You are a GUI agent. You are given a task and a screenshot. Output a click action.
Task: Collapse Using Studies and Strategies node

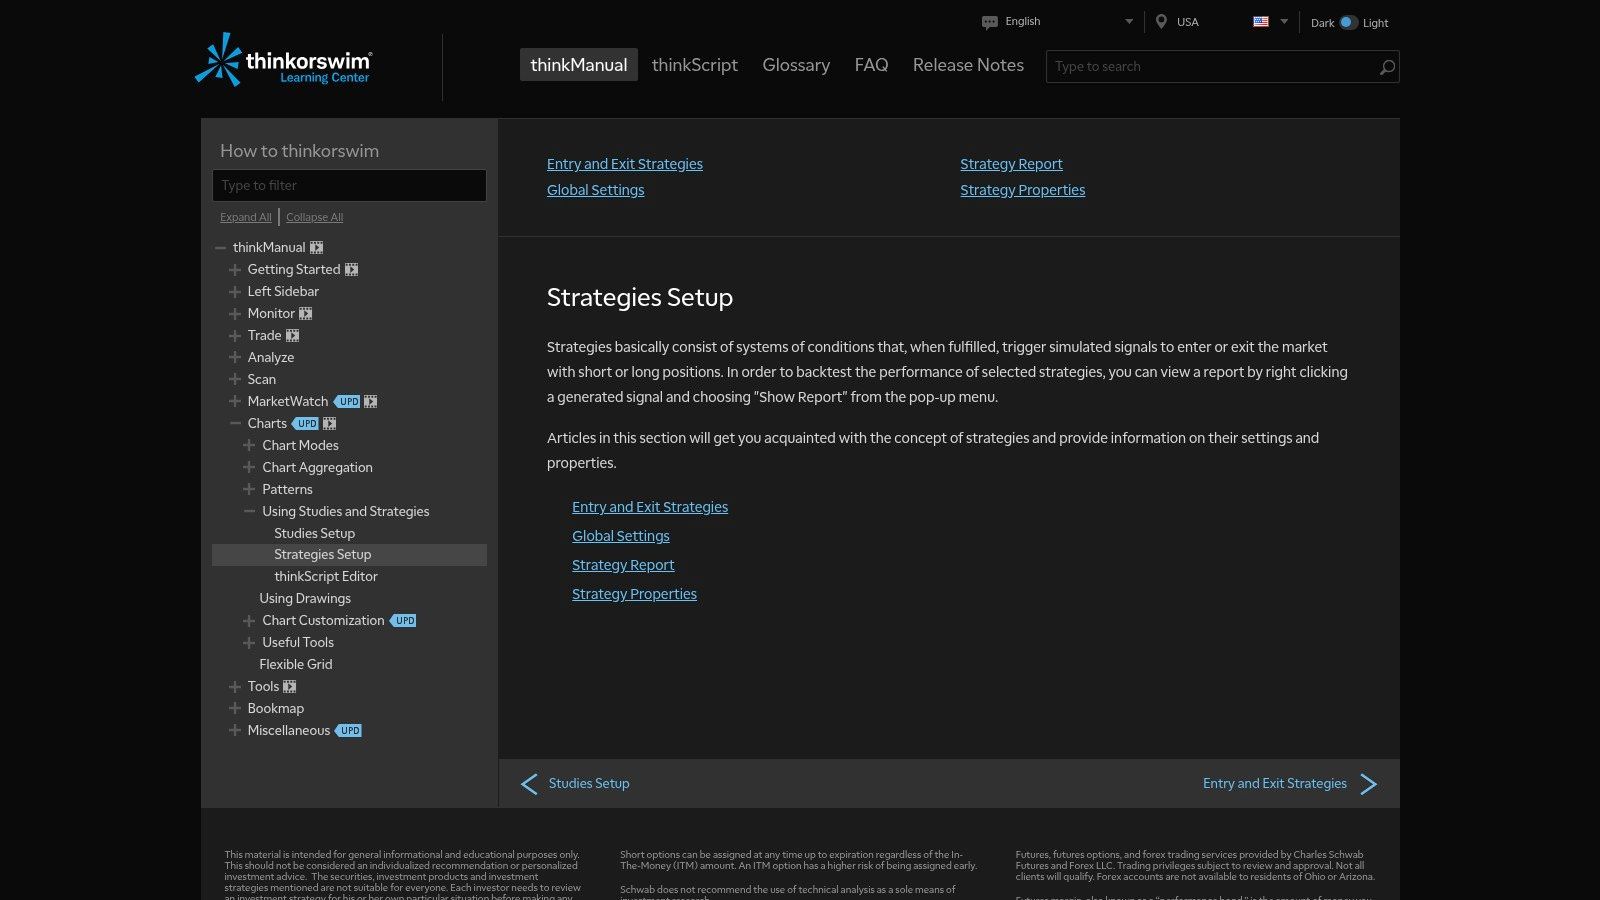pos(249,511)
